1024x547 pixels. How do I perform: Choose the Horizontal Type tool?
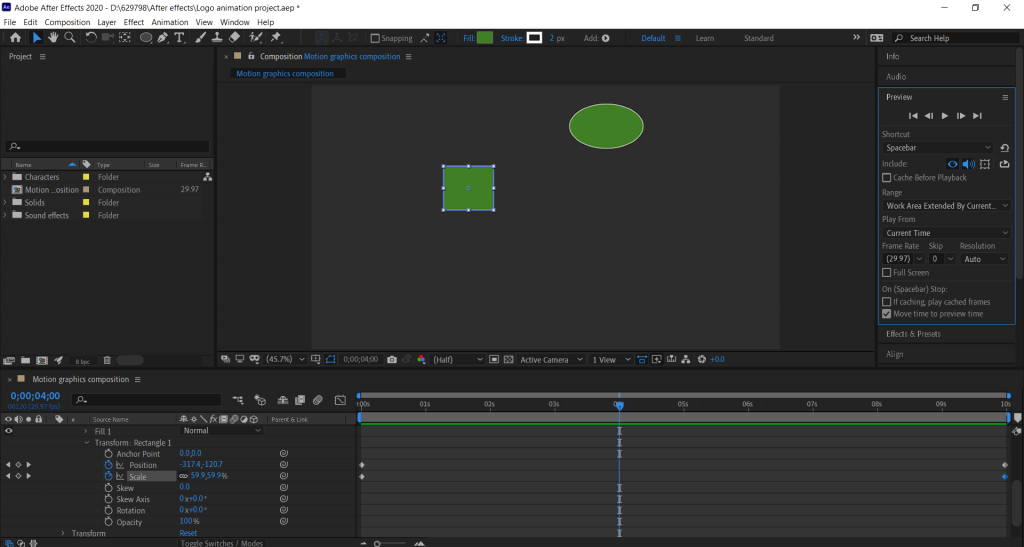click(x=180, y=38)
